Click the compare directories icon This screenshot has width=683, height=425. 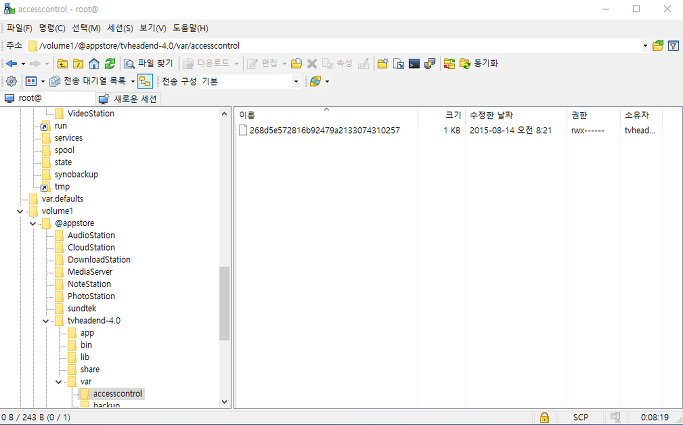point(449,64)
